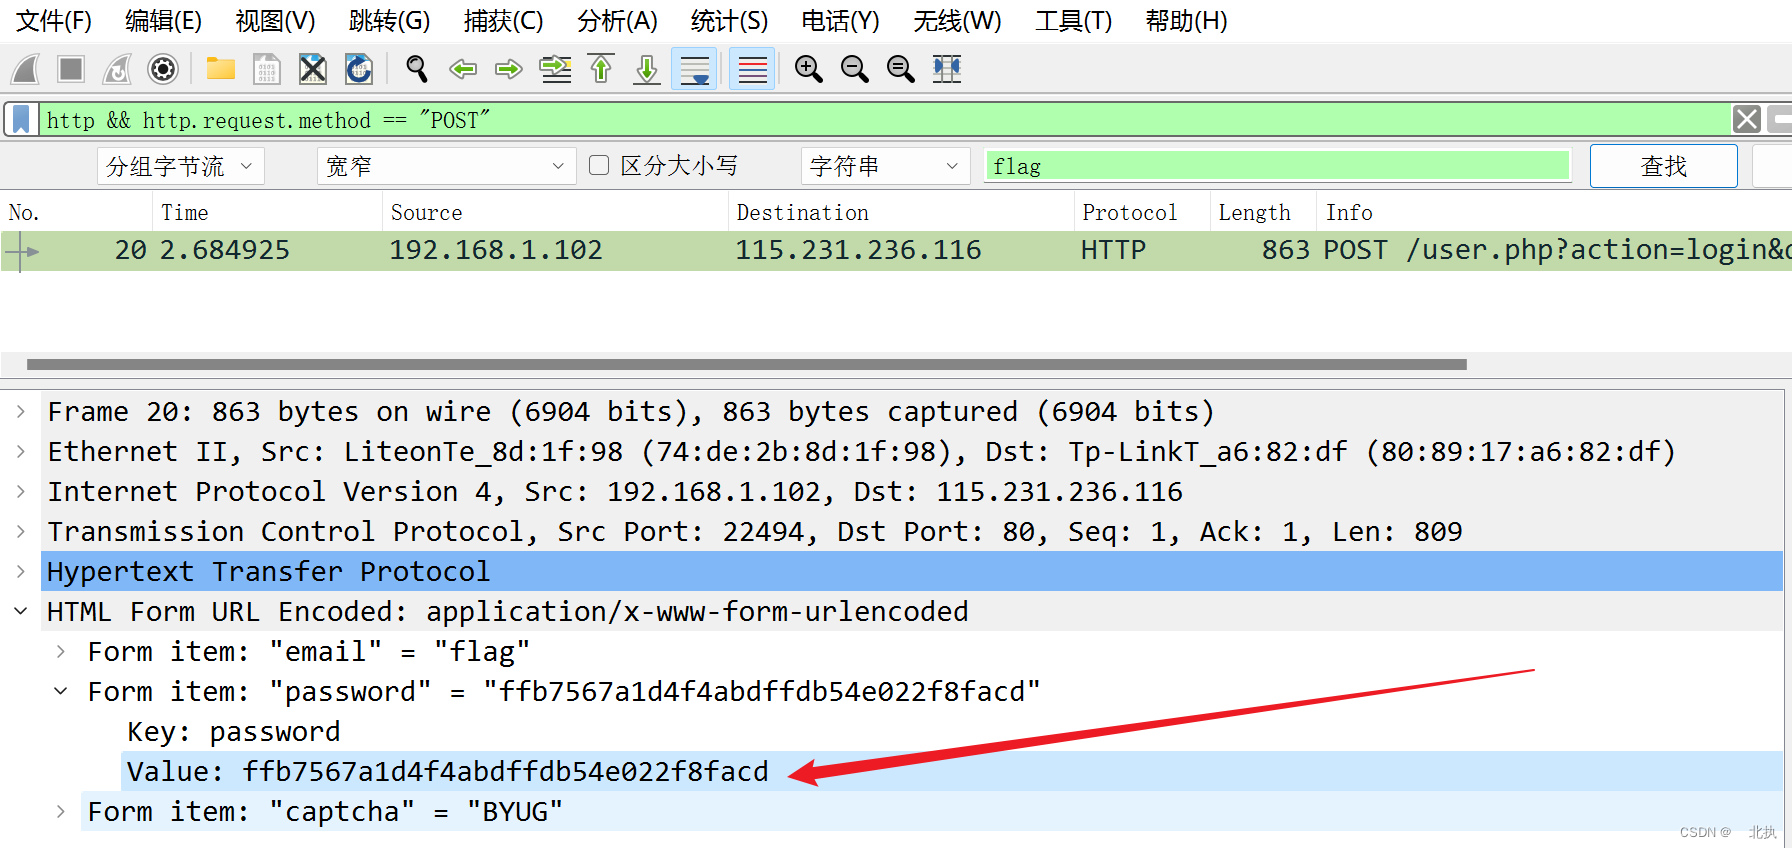Click the display filter input field
This screenshot has width=1792, height=848.
(x=886, y=120)
